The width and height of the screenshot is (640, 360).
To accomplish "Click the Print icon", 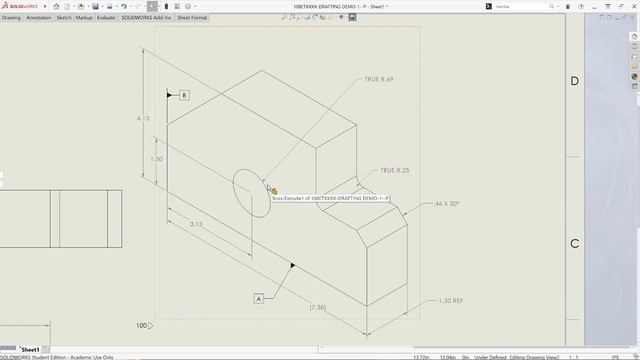I will [x=109, y=7].
